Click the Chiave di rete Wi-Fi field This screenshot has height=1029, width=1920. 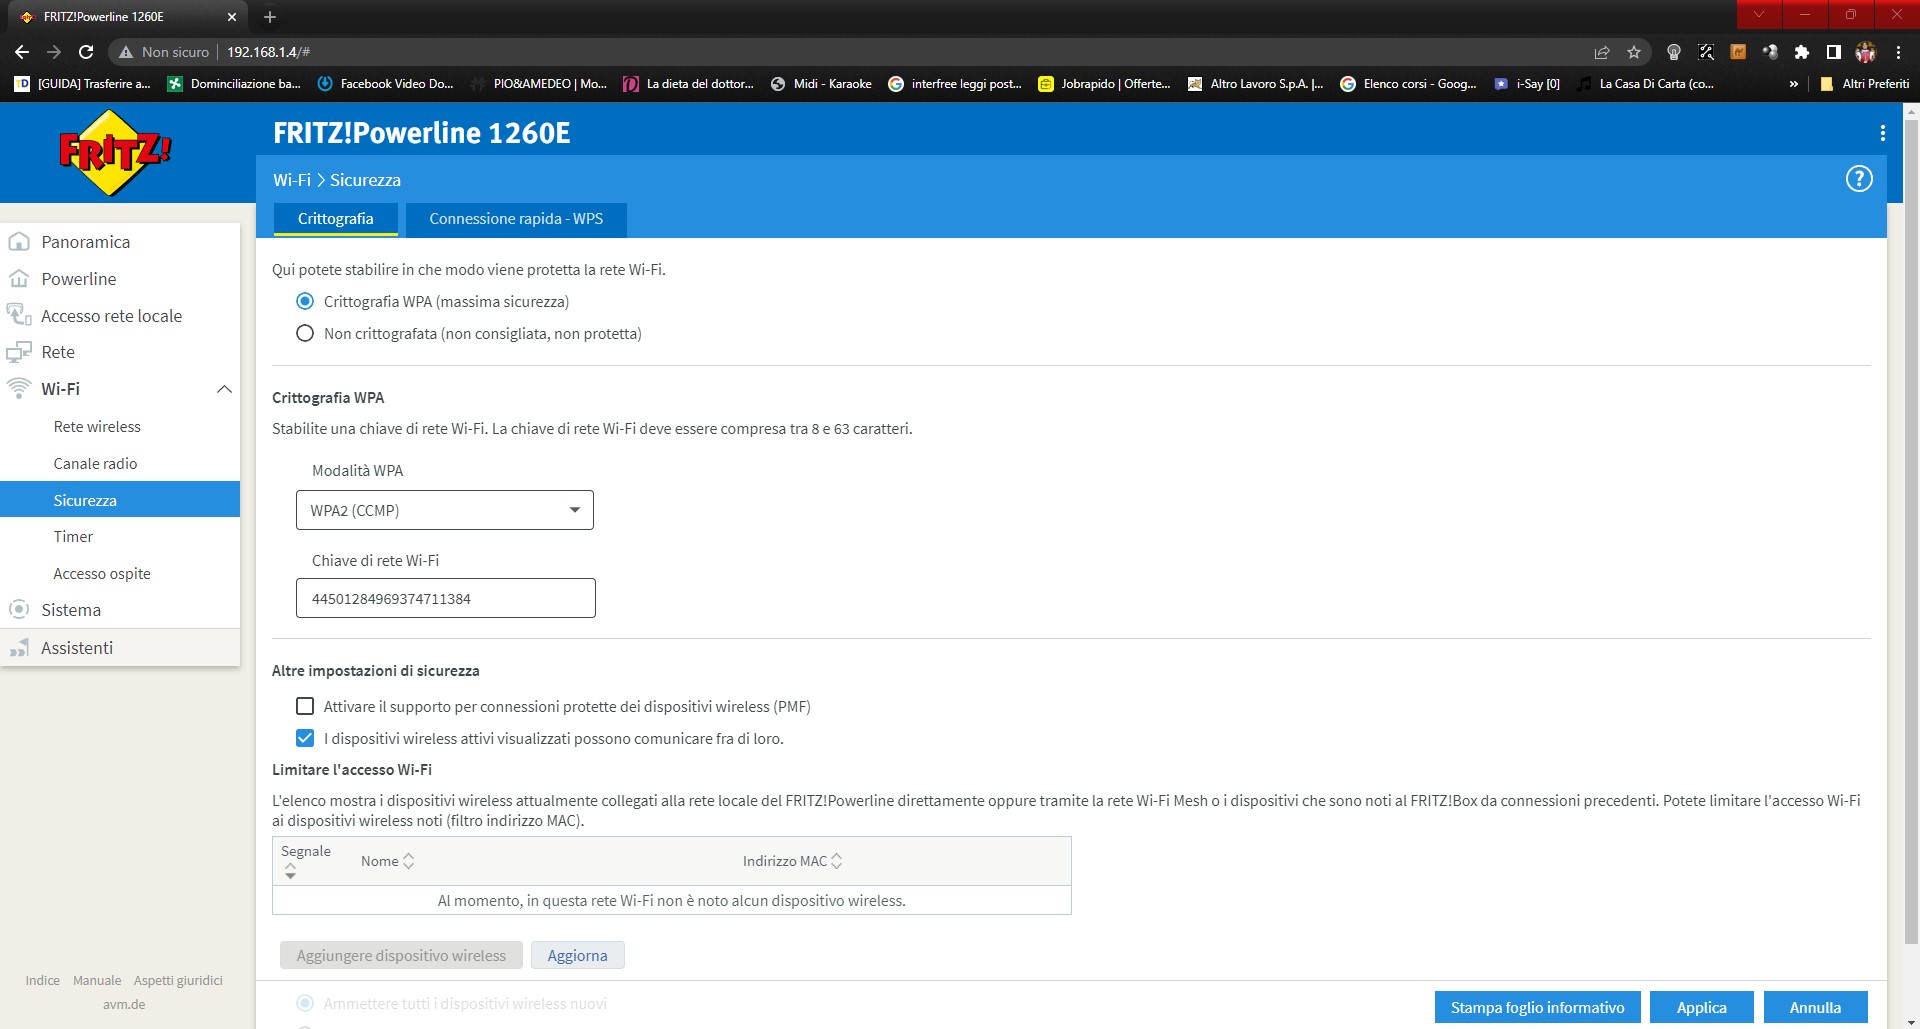[445, 598]
